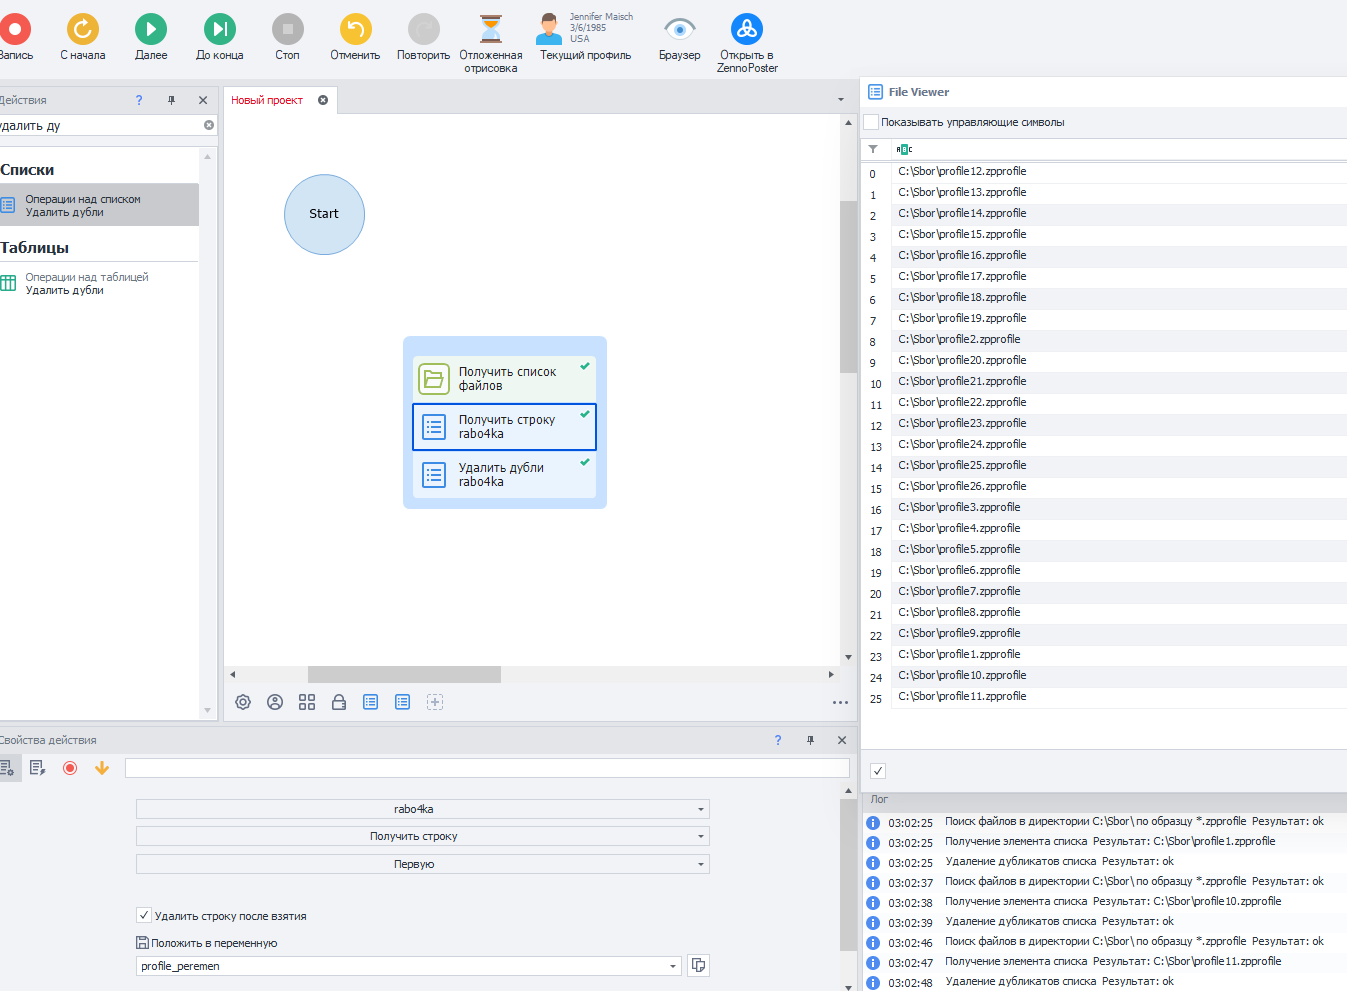Open 'Отложенная отрисовка' hourglass icon
This screenshot has height=991, width=1347.
490,30
